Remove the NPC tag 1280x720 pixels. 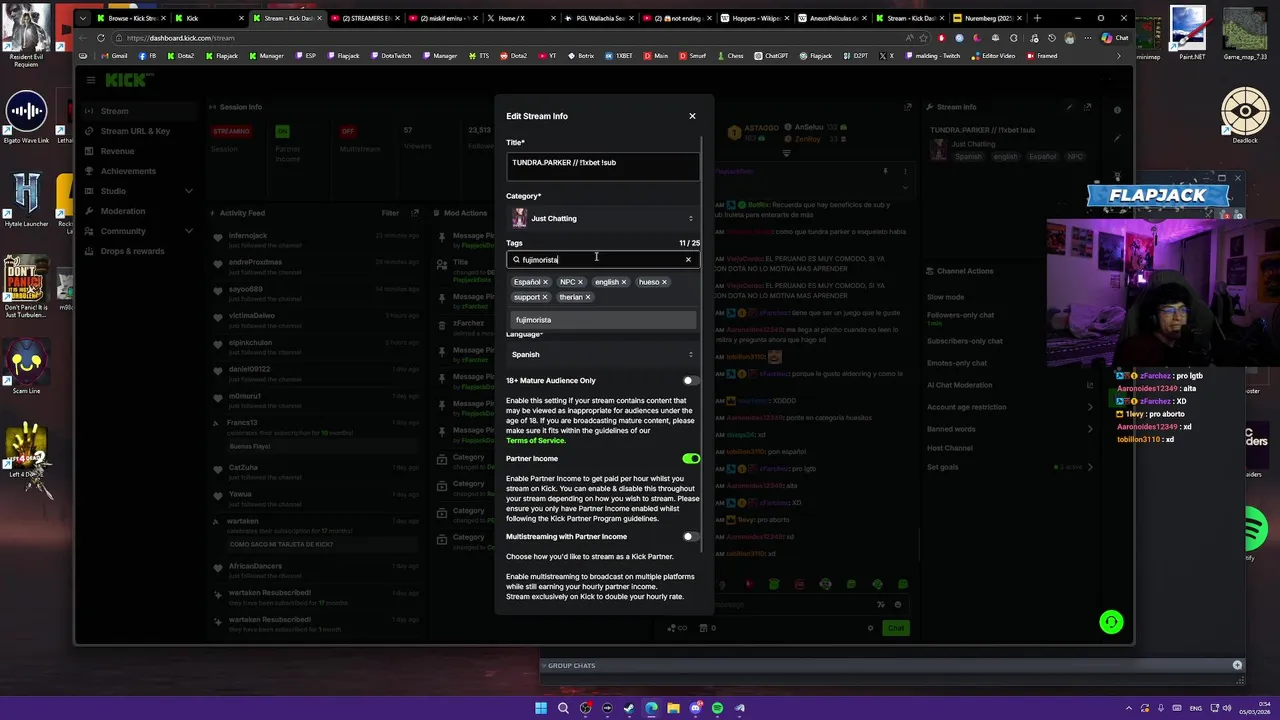tap(580, 282)
